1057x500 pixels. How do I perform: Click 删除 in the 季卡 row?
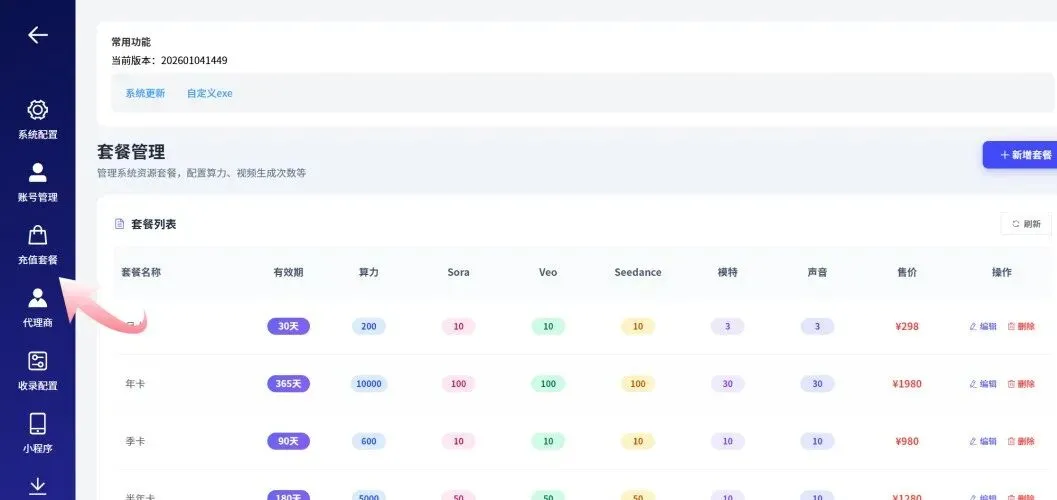(1021, 441)
